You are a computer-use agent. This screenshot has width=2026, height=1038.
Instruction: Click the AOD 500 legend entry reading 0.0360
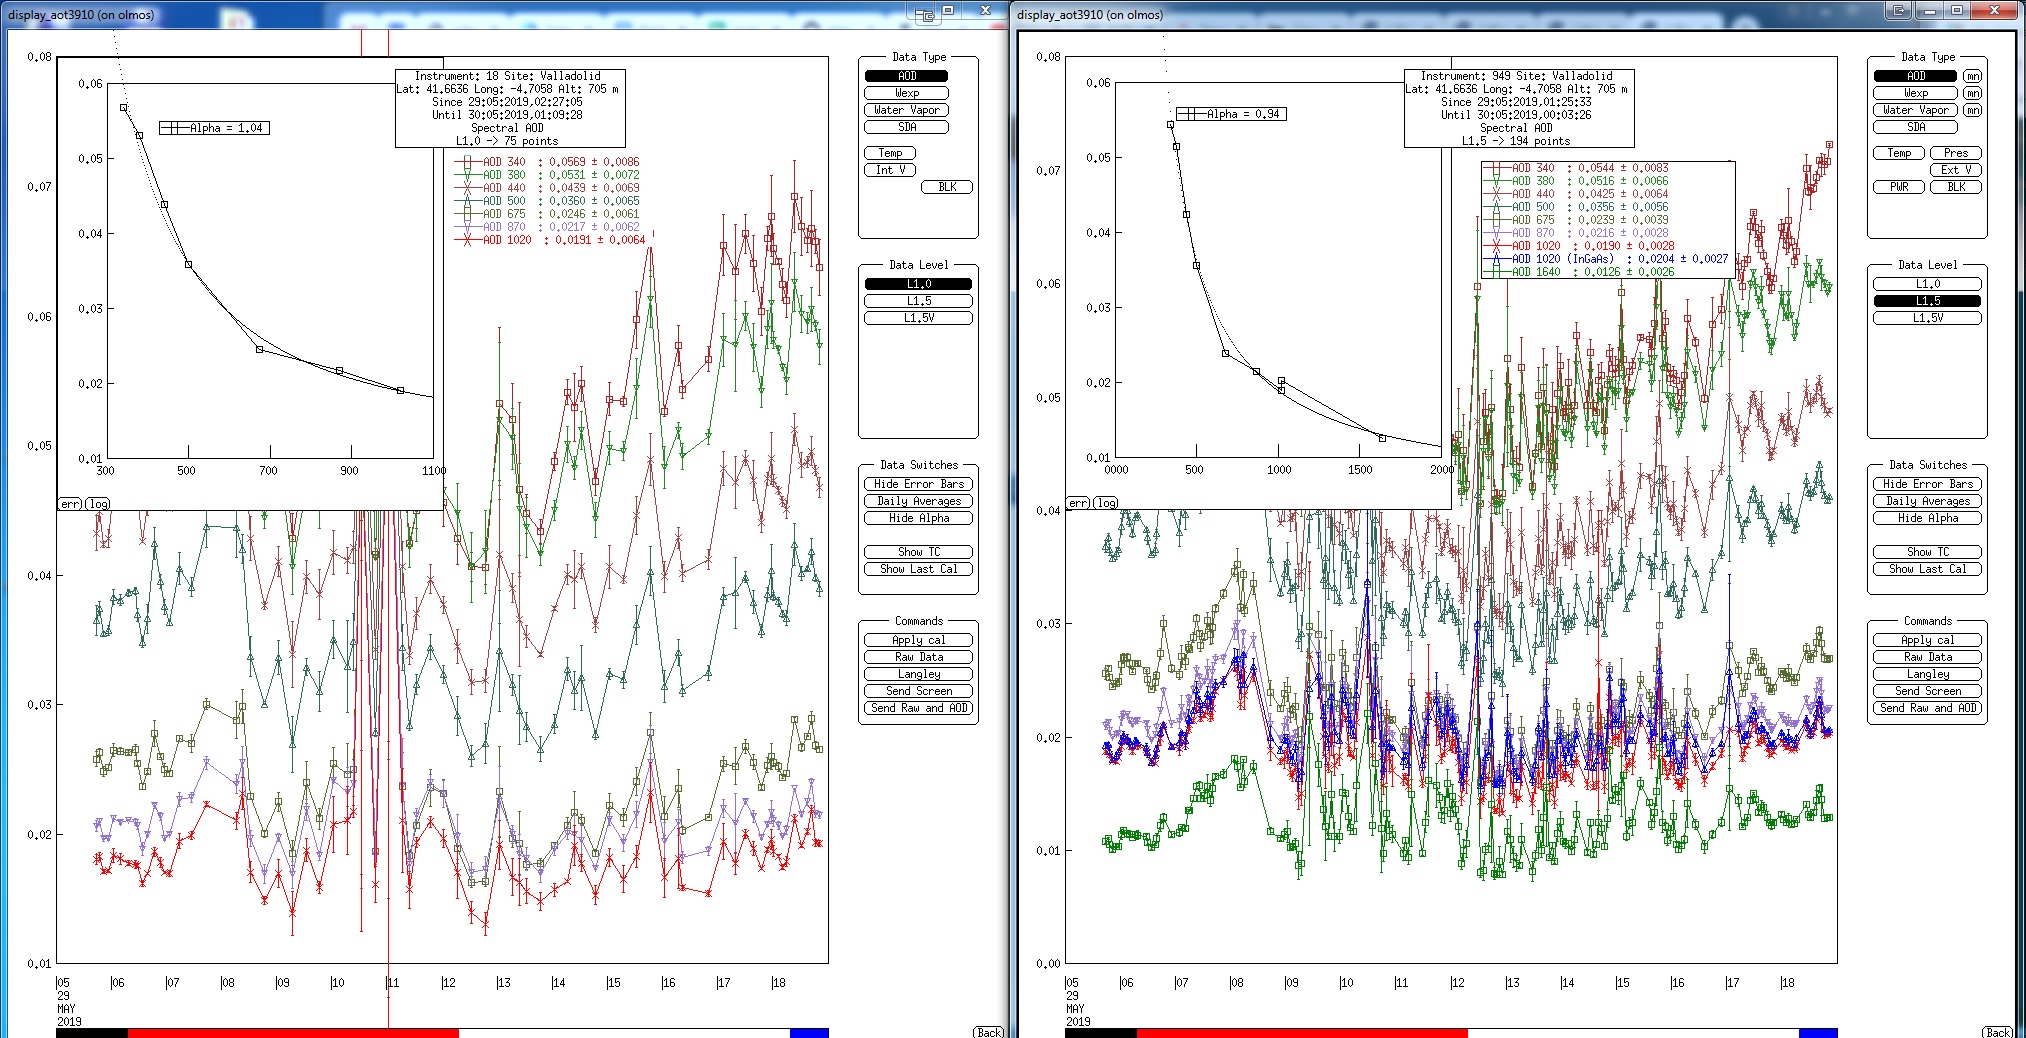[x=547, y=201]
